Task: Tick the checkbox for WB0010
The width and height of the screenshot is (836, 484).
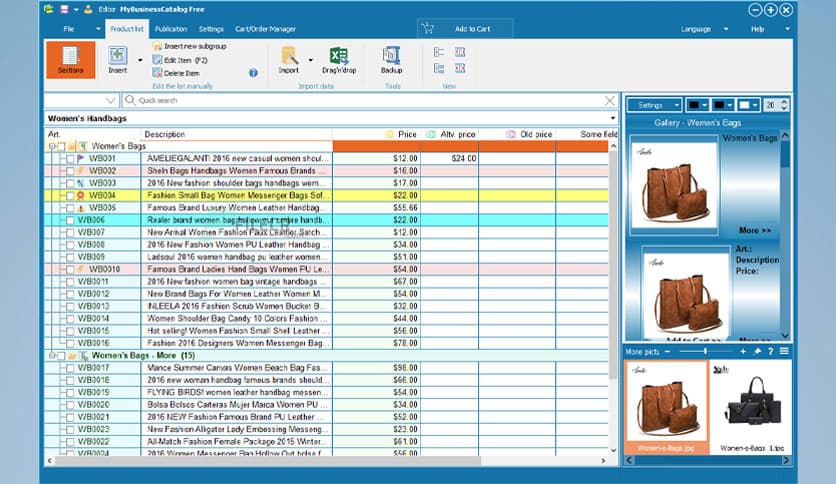Action: point(70,270)
